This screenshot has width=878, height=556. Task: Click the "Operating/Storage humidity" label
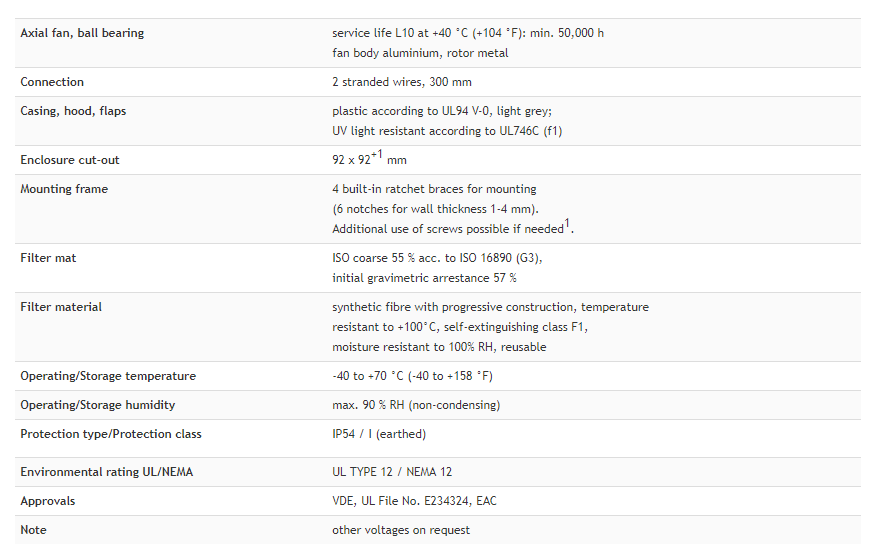(98, 405)
